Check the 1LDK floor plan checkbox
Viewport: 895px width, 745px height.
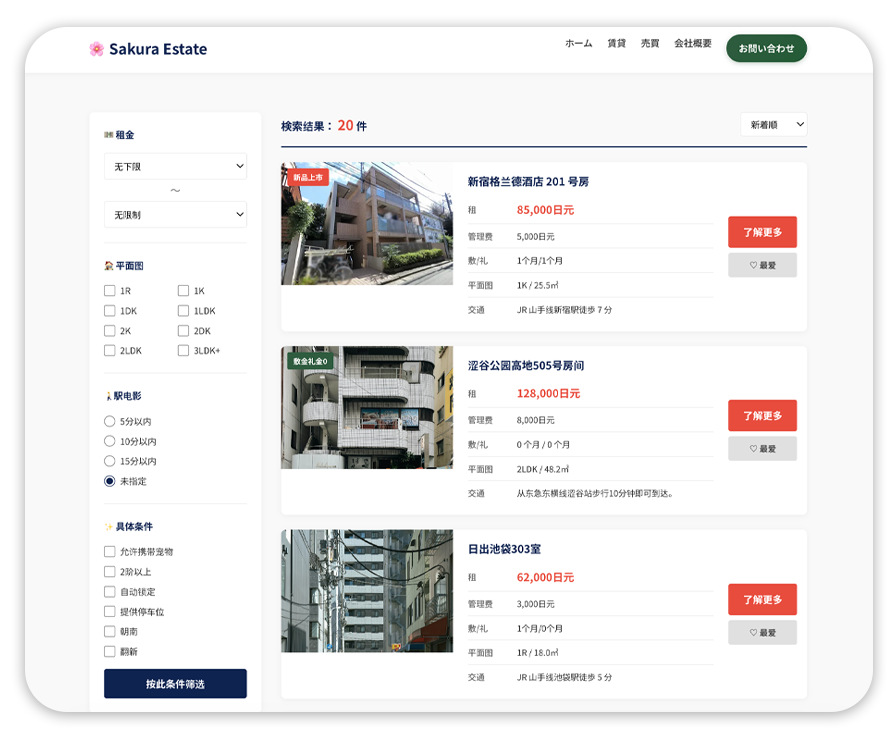184,311
